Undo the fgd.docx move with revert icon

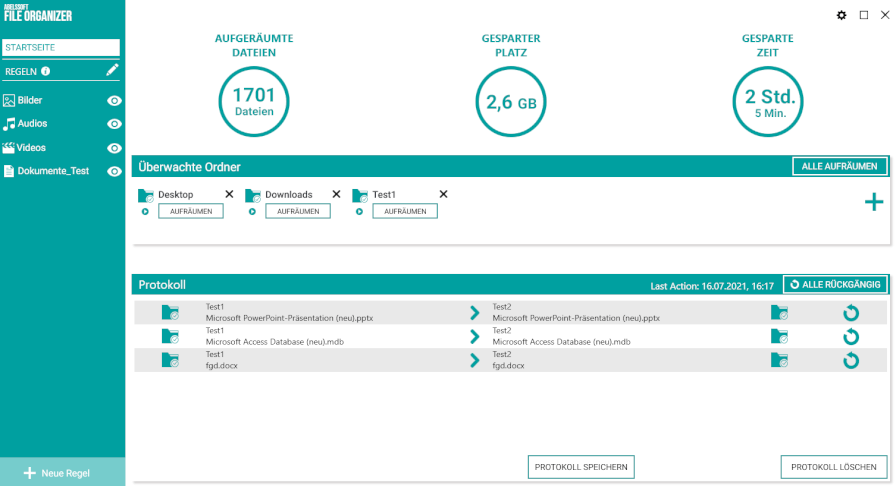point(851,360)
